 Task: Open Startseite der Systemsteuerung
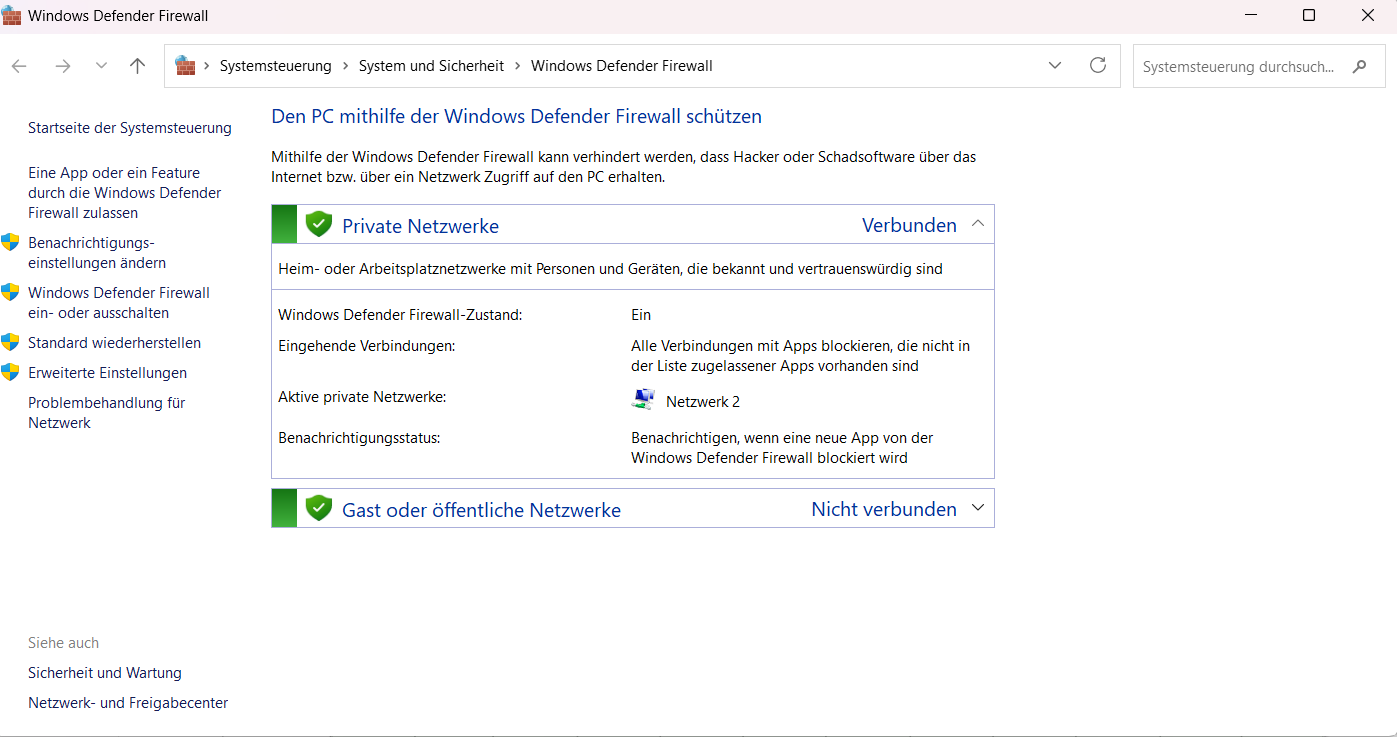[x=130, y=128]
